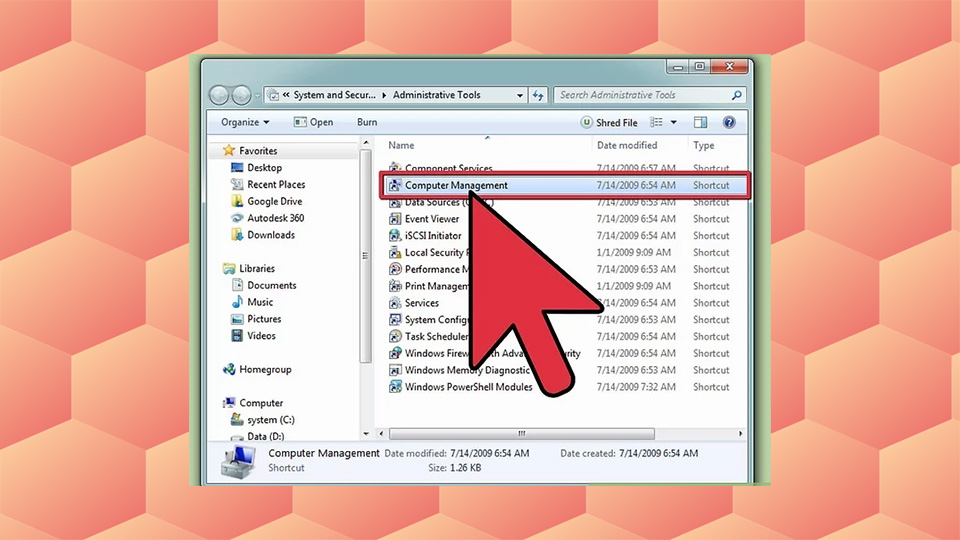The image size is (960, 540).
Task: Click the Forward navigation arrow button
Action: click(241, 95)
